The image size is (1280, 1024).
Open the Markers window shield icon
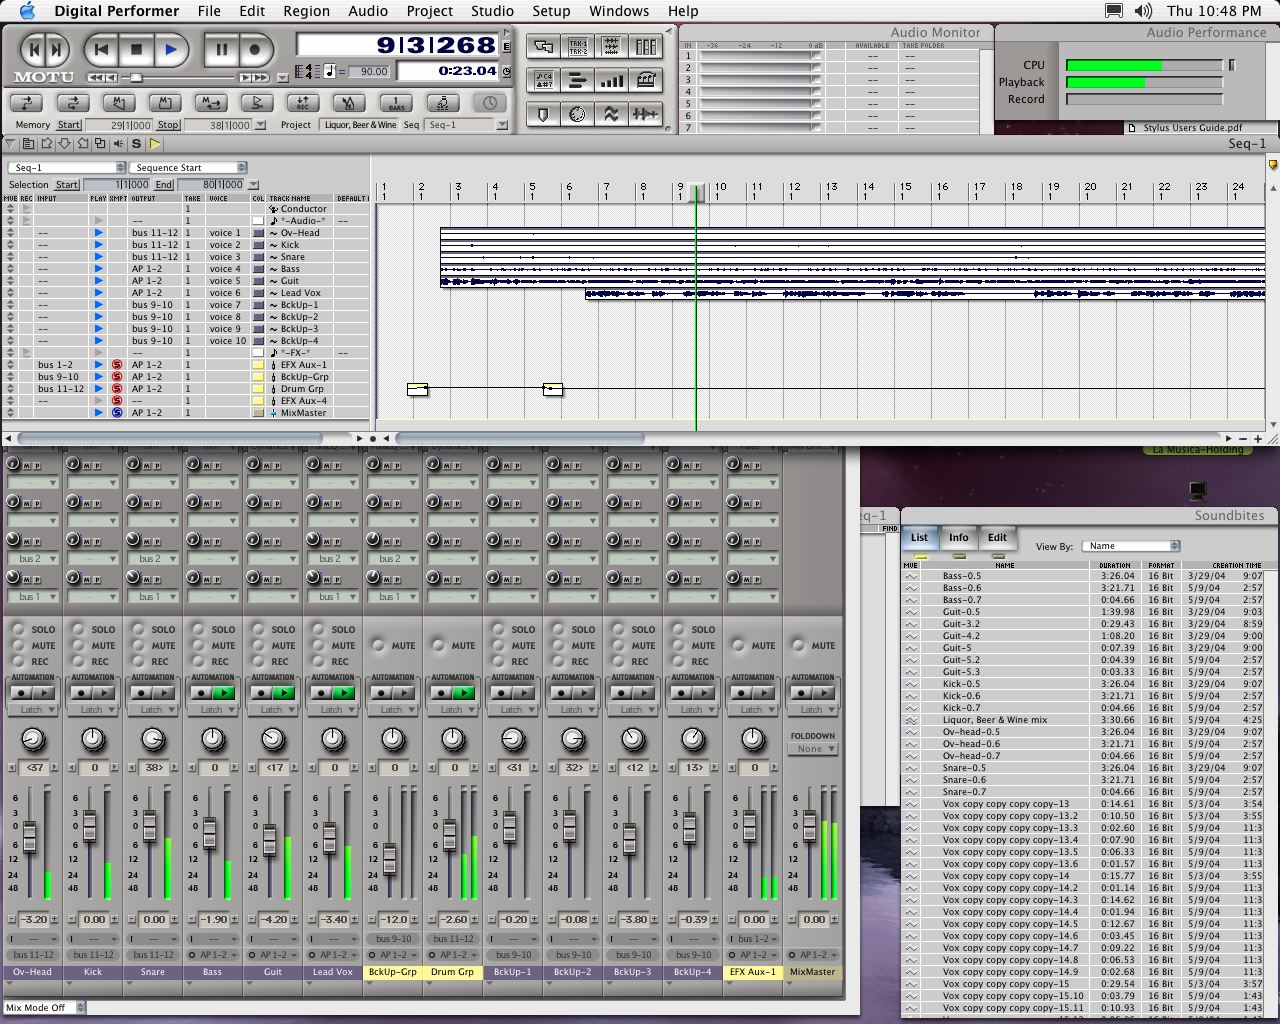click(x=543, y=114)
